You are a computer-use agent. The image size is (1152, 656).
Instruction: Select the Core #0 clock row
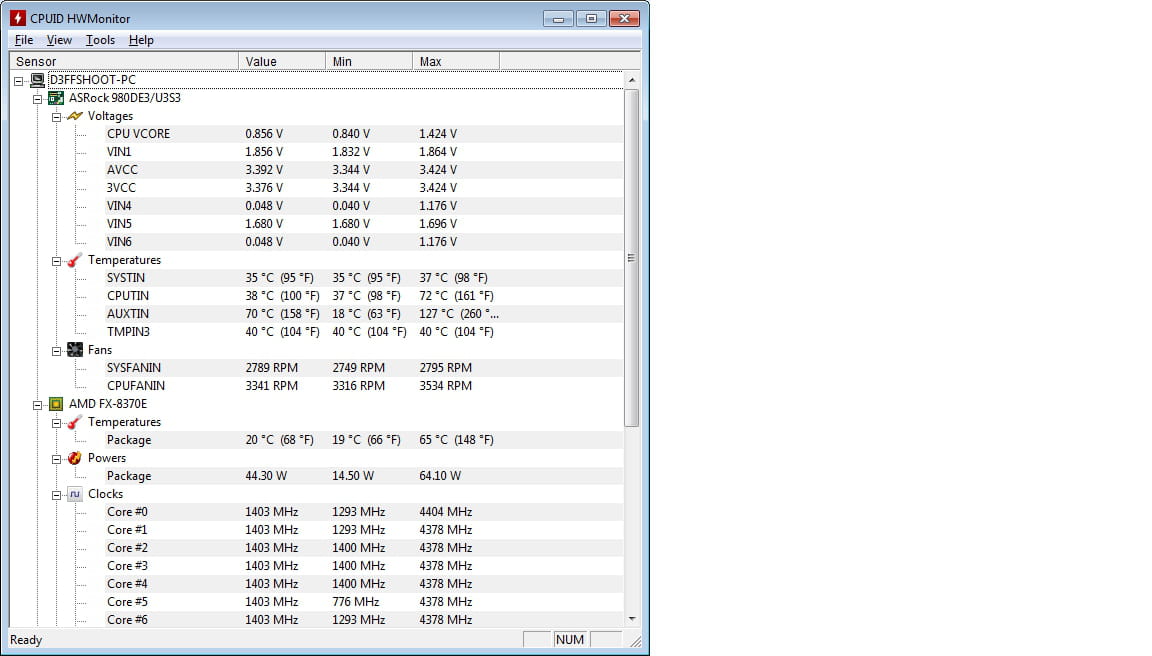(364, 512)
